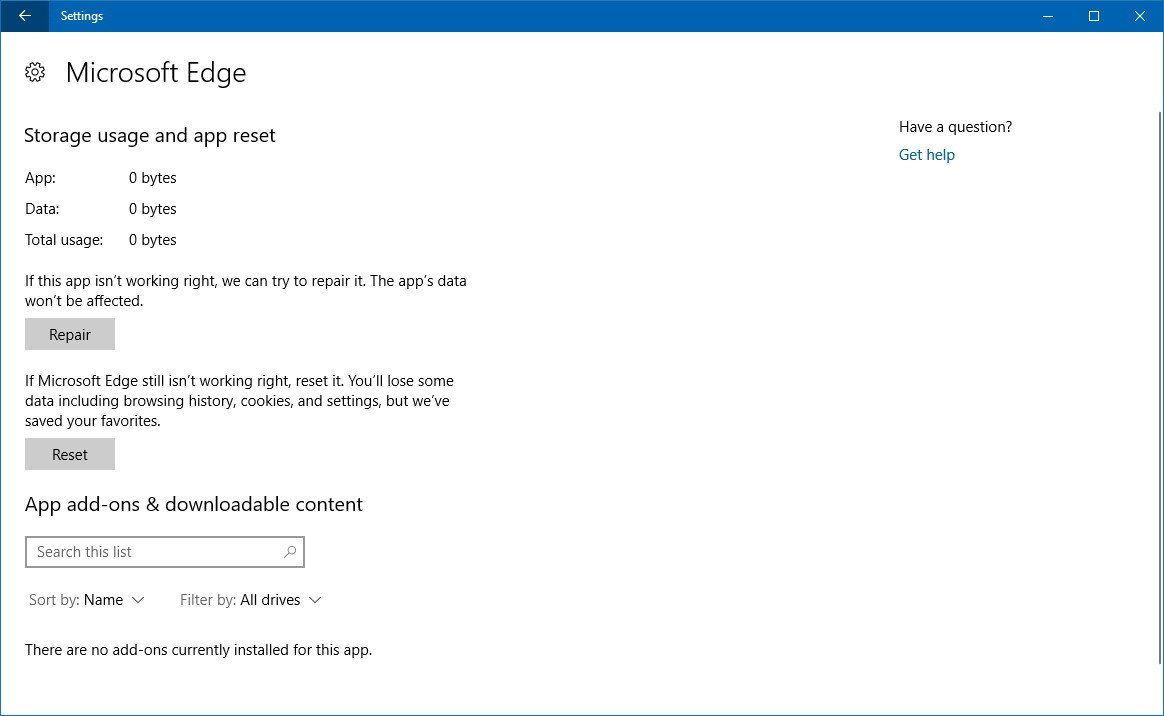
Task: Click the gear icon beside Microsoft Edge
Action: (x=35, y=72)
